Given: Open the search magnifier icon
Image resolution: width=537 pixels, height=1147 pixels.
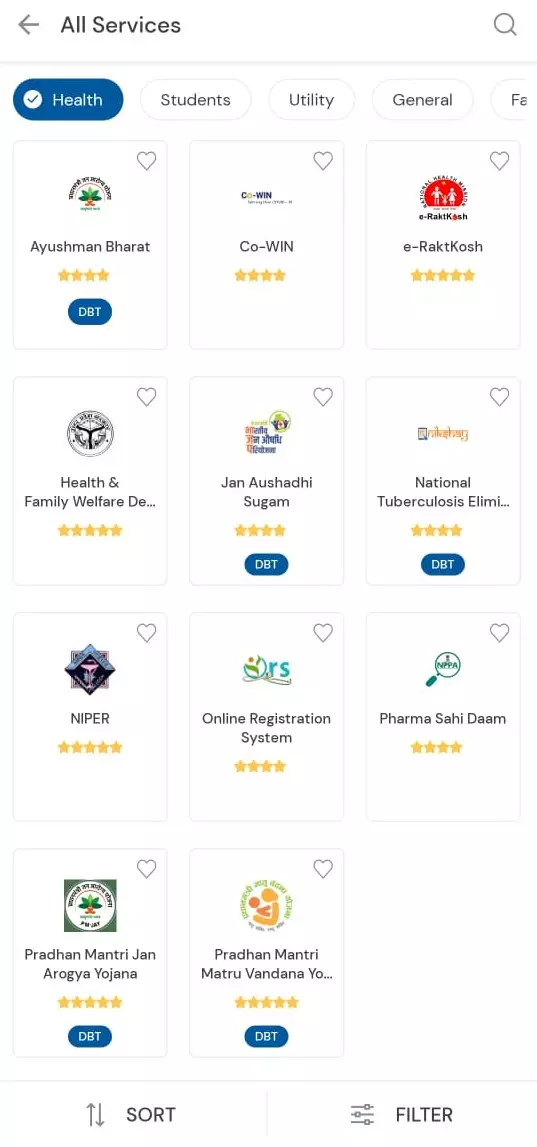Looking at the screenshot, I should coord(505,25).
